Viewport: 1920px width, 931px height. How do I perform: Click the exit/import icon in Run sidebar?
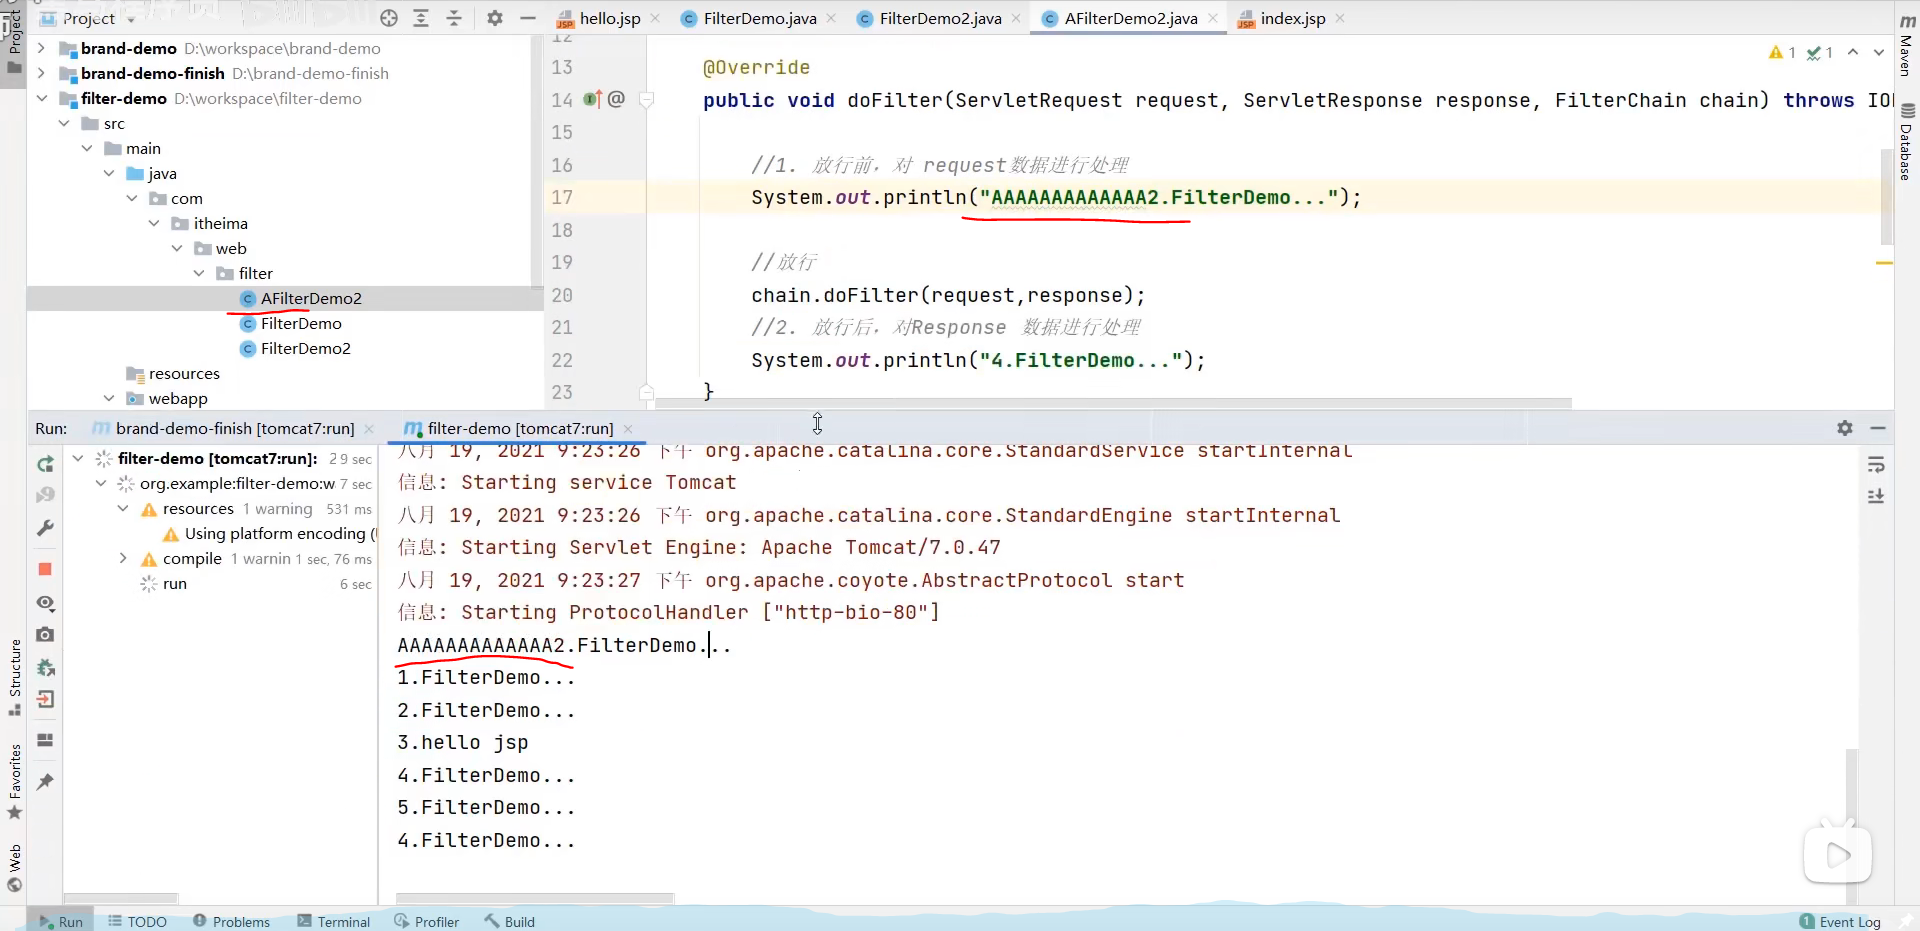click(x=45, y=699)
